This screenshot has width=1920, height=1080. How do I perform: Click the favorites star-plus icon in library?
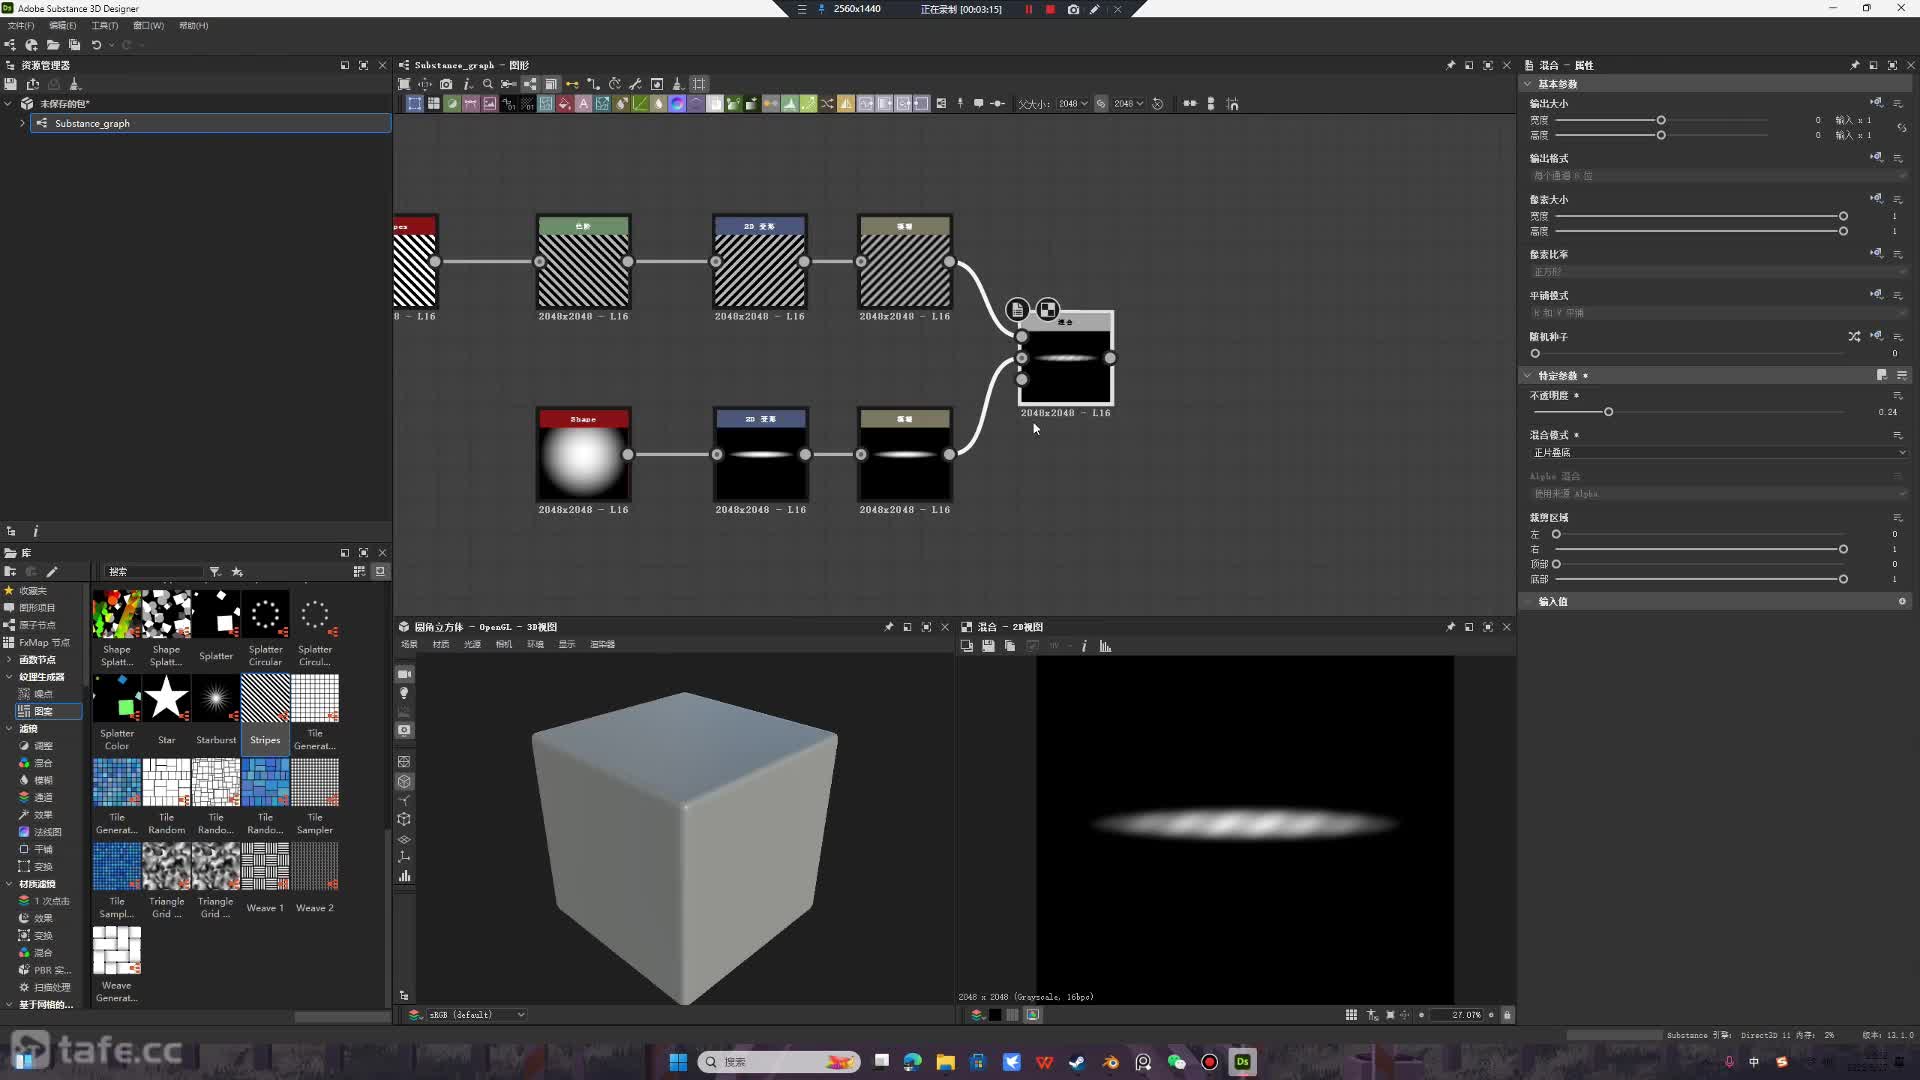(237, 571)
